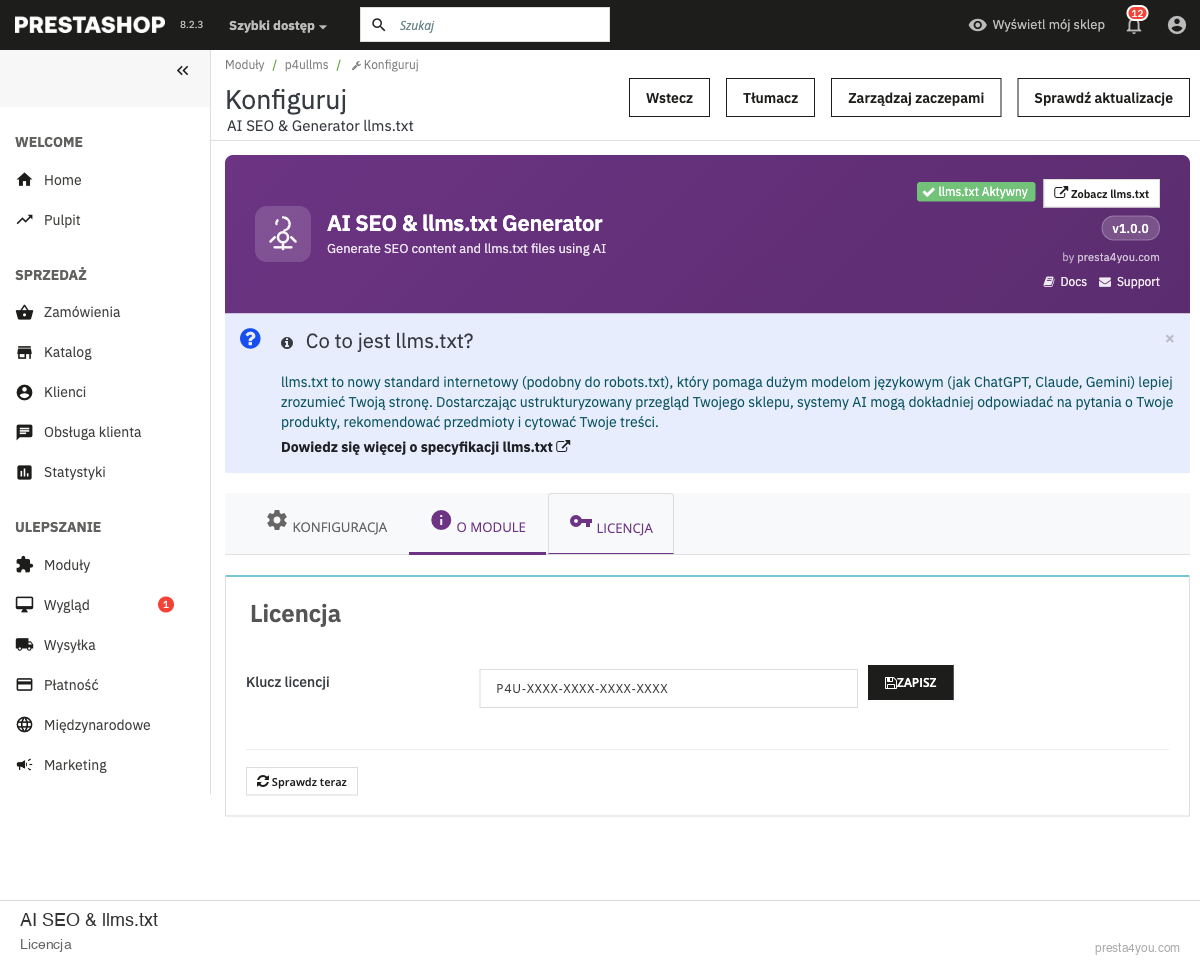Click the module logo icon in banner
Viewport: 1200px width, 970px height.
(283, 234)
